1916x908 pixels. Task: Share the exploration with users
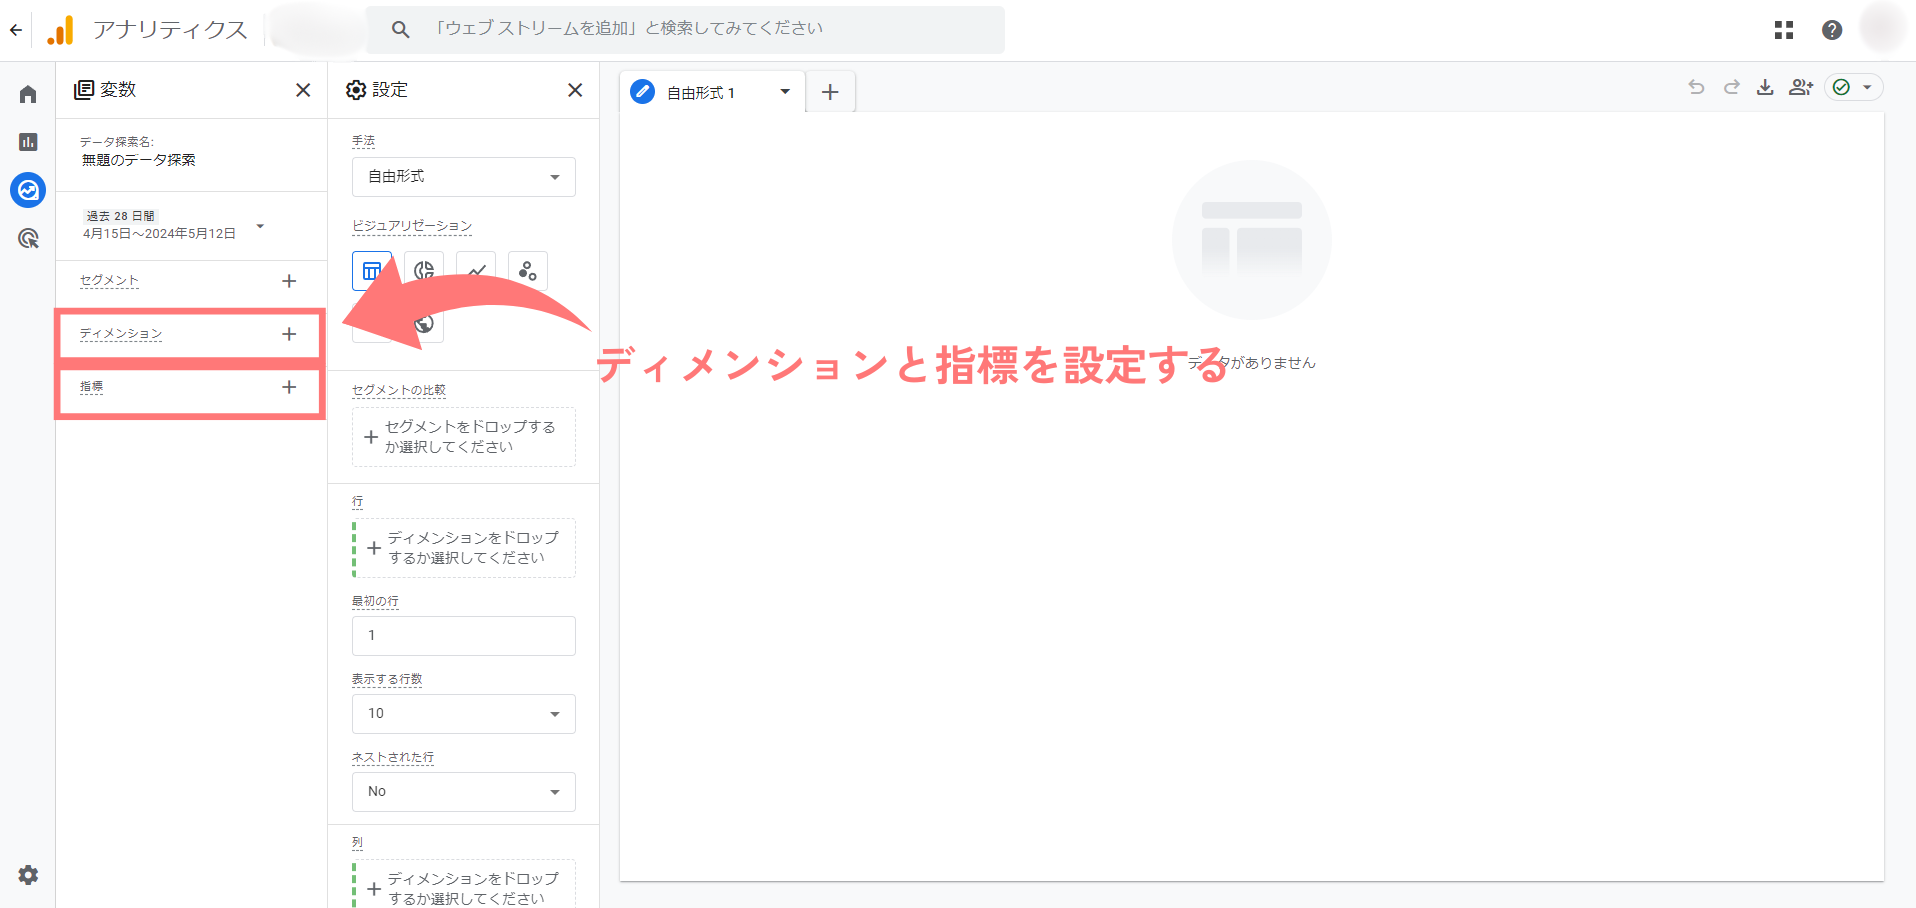pyautogui.click(x=1801, y=87)
